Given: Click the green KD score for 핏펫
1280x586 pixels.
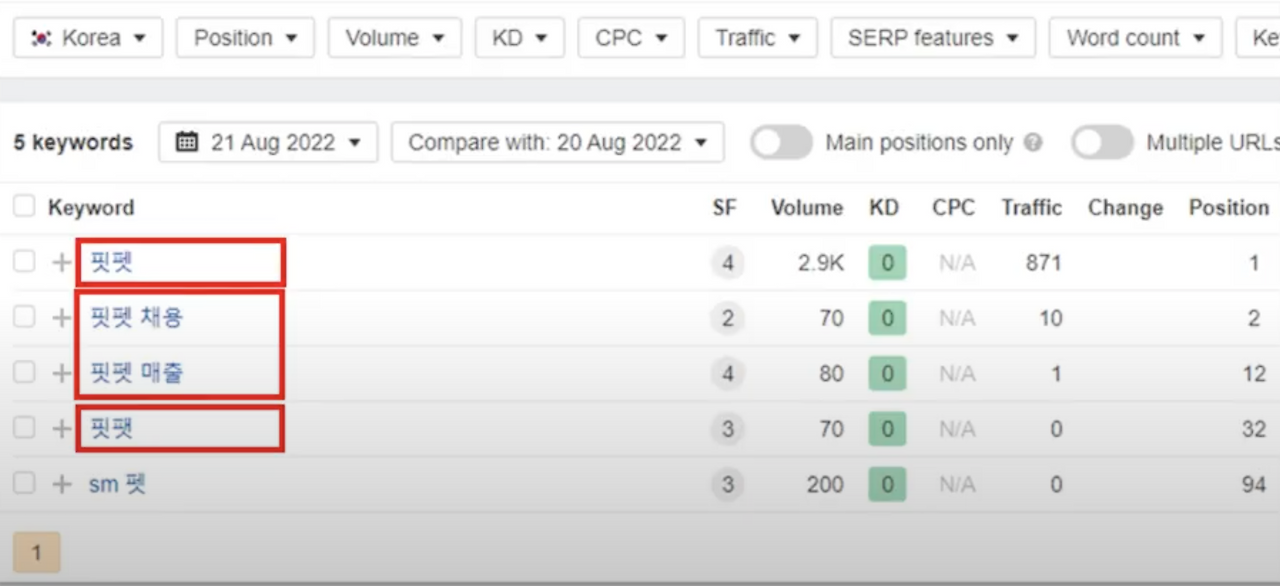Looking at the screenshot, I should click(887, 263).
